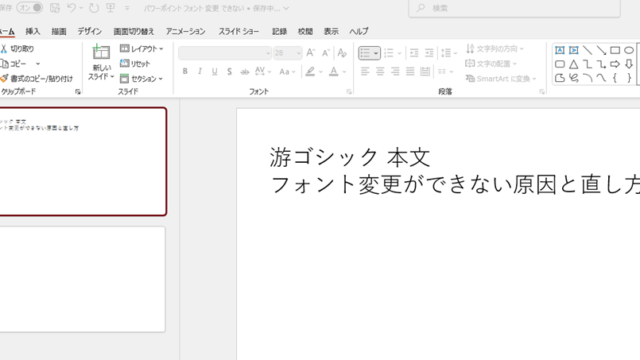Clear all formatting icon
This screenshot has height=360, width=640.
tap(342, 53)
